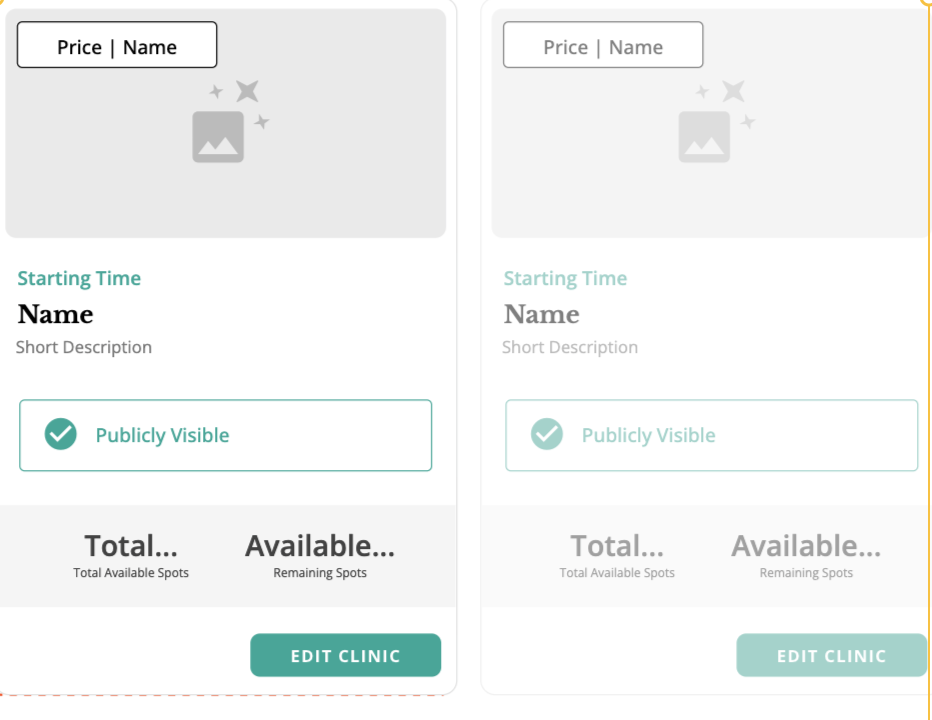Image resolution: width=932 pixels, height=720 pixels.
Task: Click the left card's Publicly Visible label
Action: pyautogui.click(x=162, y=436)
